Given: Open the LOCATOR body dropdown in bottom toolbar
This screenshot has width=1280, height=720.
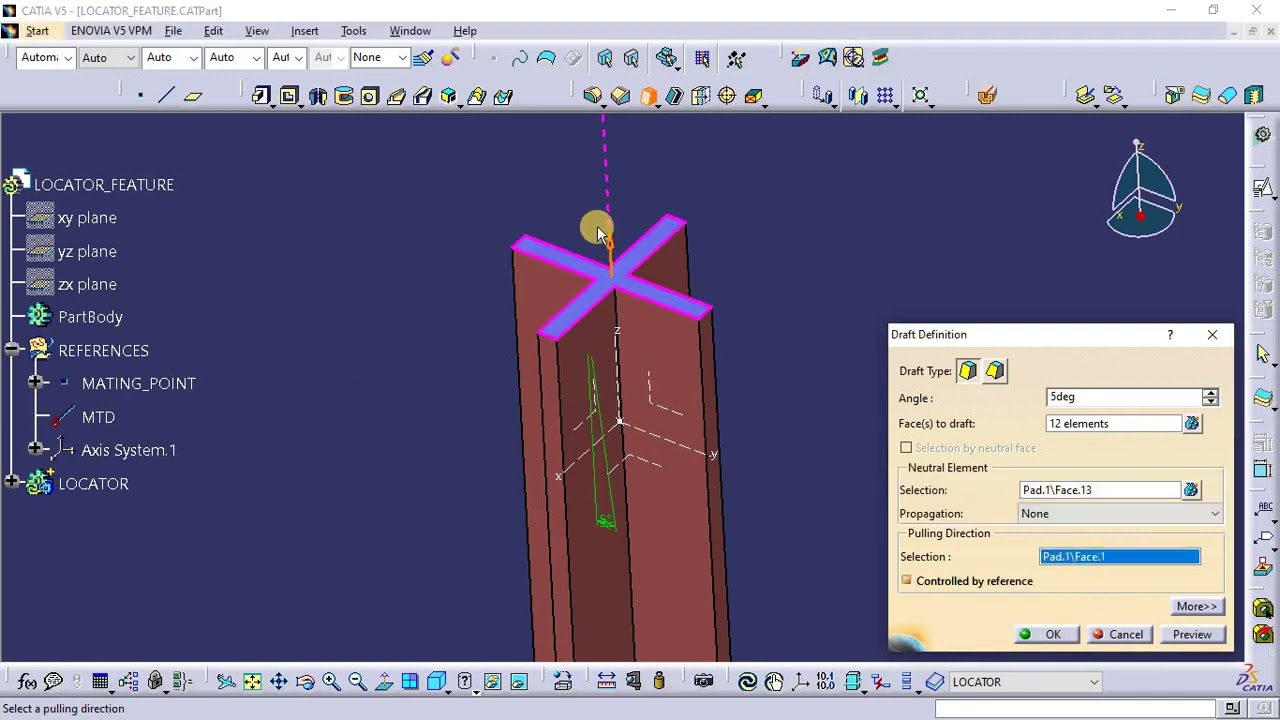Looking at the screenshot, I should click(1025, 682).
